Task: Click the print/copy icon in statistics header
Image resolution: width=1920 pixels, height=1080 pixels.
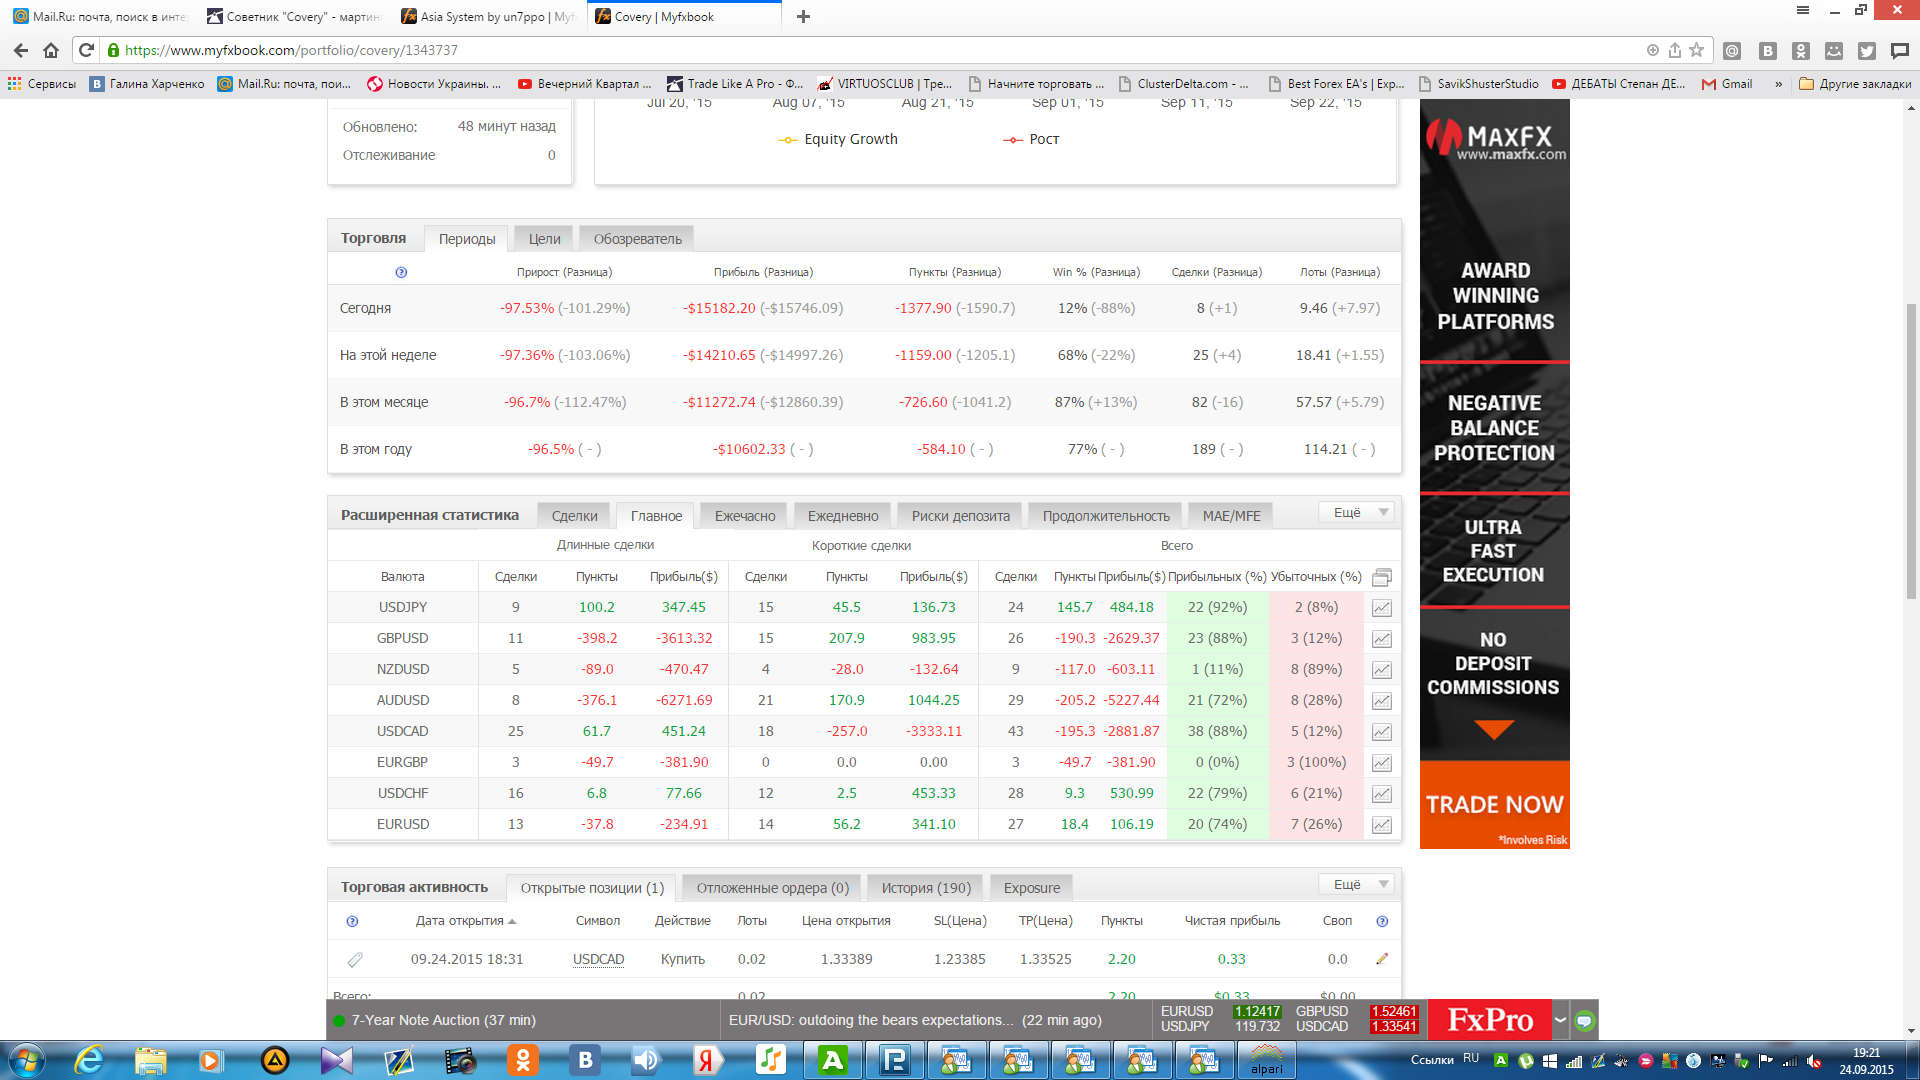Action: click(1382, 577)
